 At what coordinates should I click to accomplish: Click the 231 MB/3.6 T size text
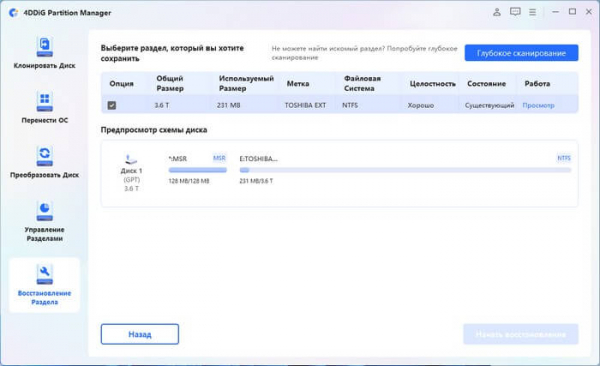coord(256,181)
